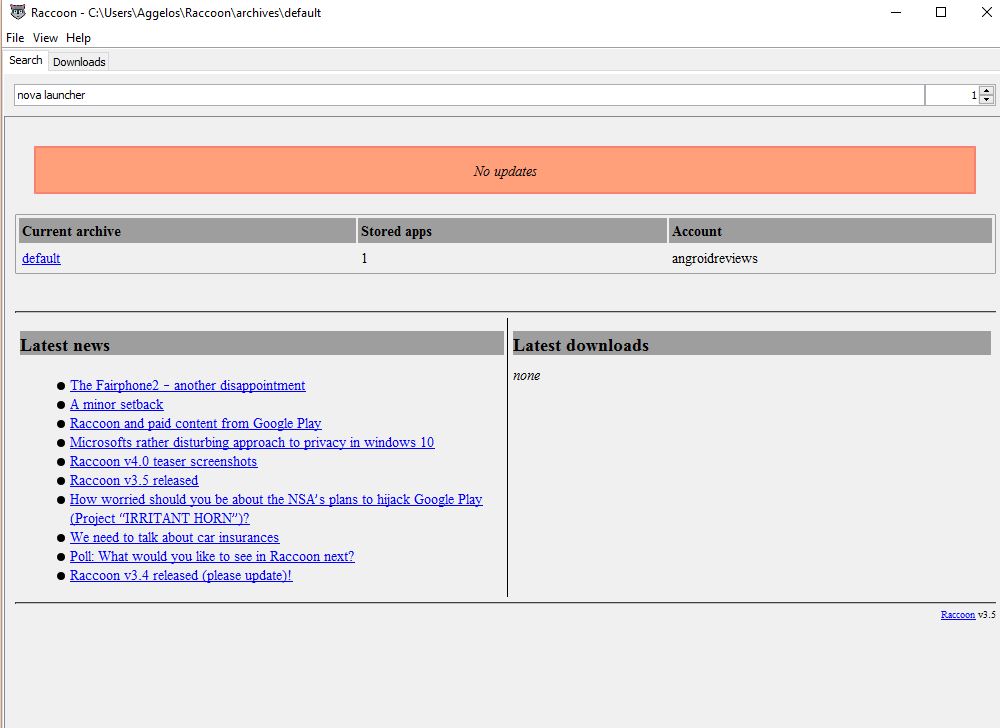This screenshot has height=728, width=1000.
Task: Minimize the Raccoon window
Action: [x=896, y=12]
